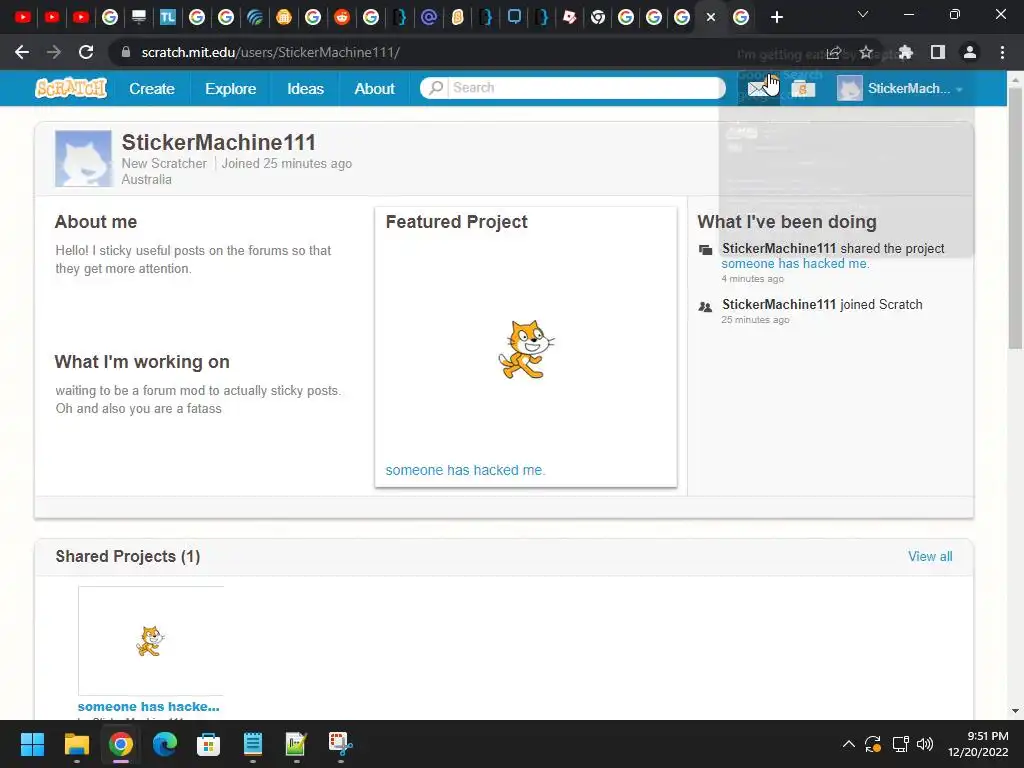Switch to the purple @ icon tab

pos(428,17)
